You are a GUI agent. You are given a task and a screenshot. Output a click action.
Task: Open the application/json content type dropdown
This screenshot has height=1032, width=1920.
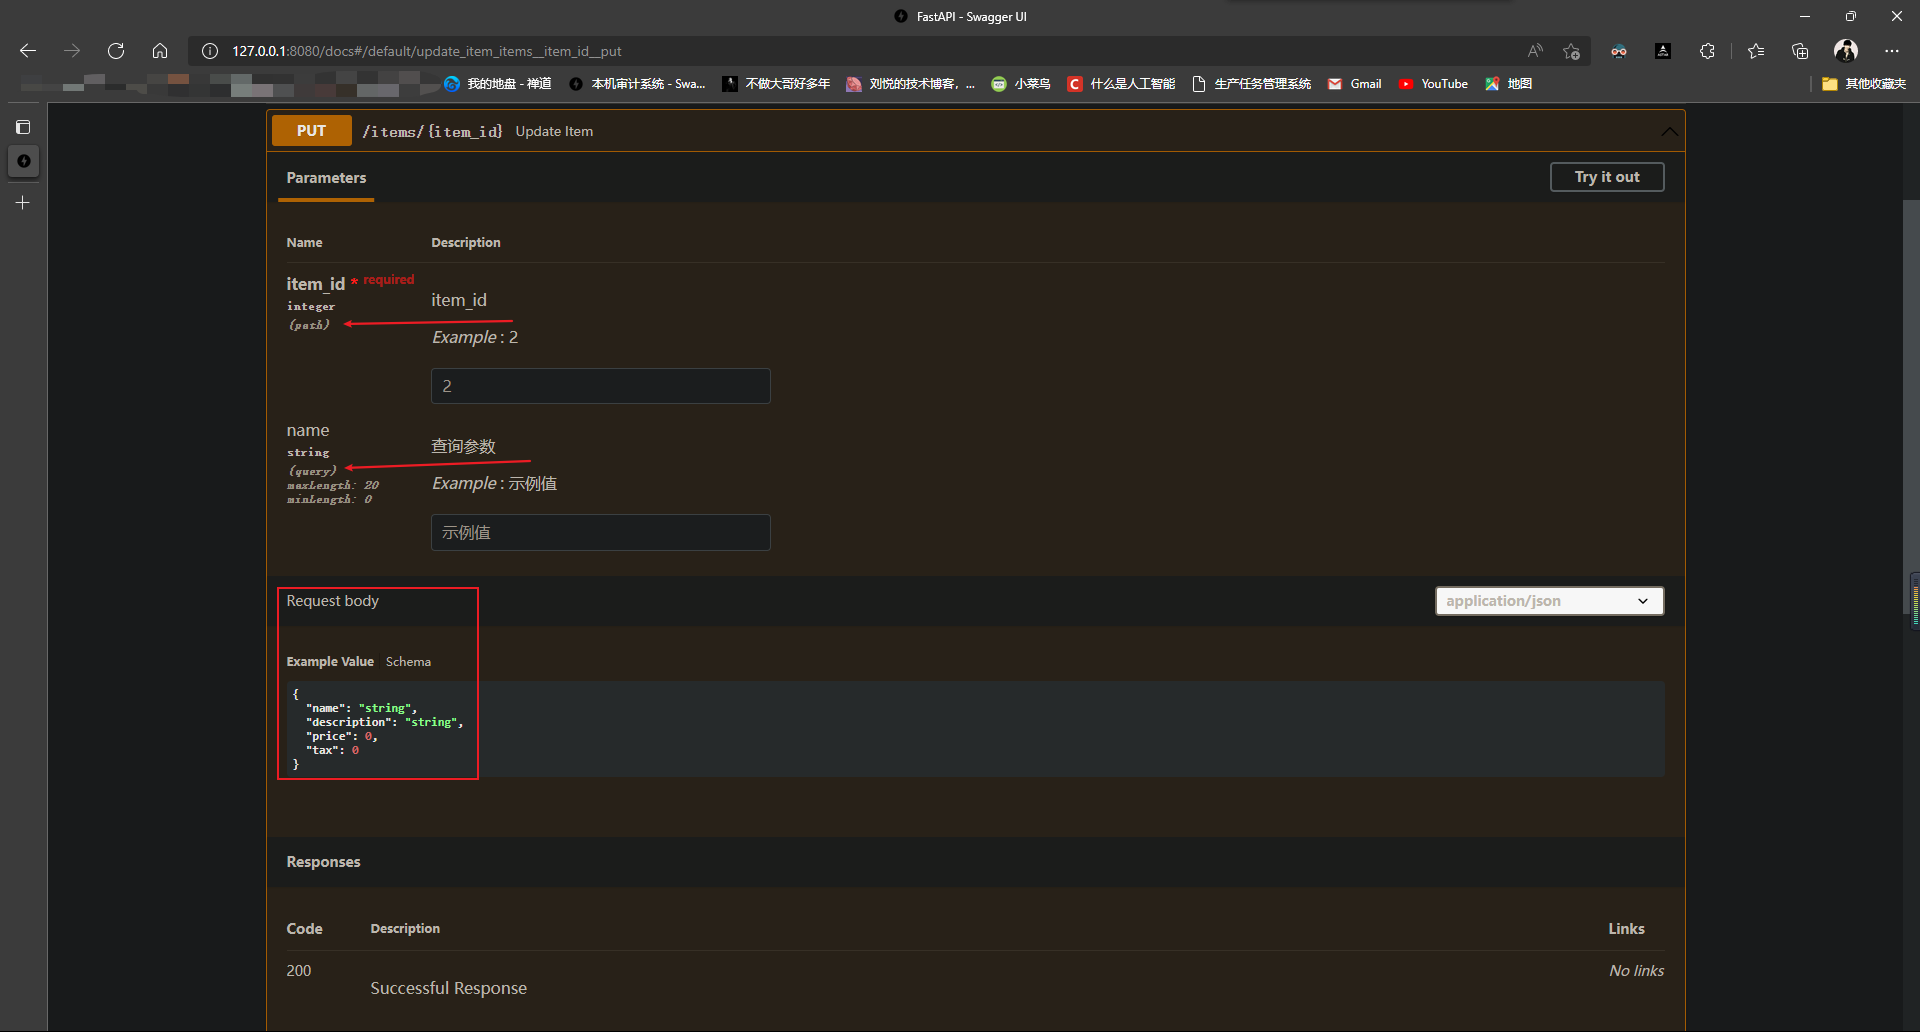pyautogui.click(x=1549, y=601)
